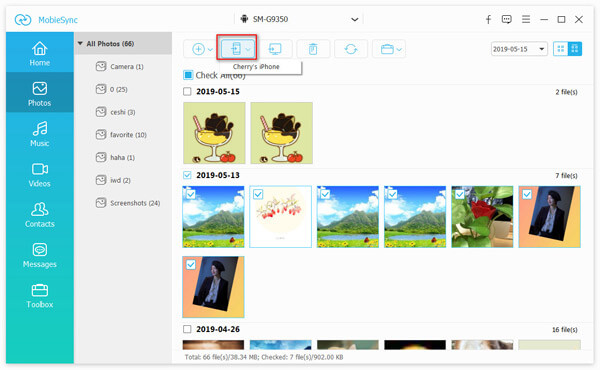Go to Contacts in the sidebar

pos(40,215)
